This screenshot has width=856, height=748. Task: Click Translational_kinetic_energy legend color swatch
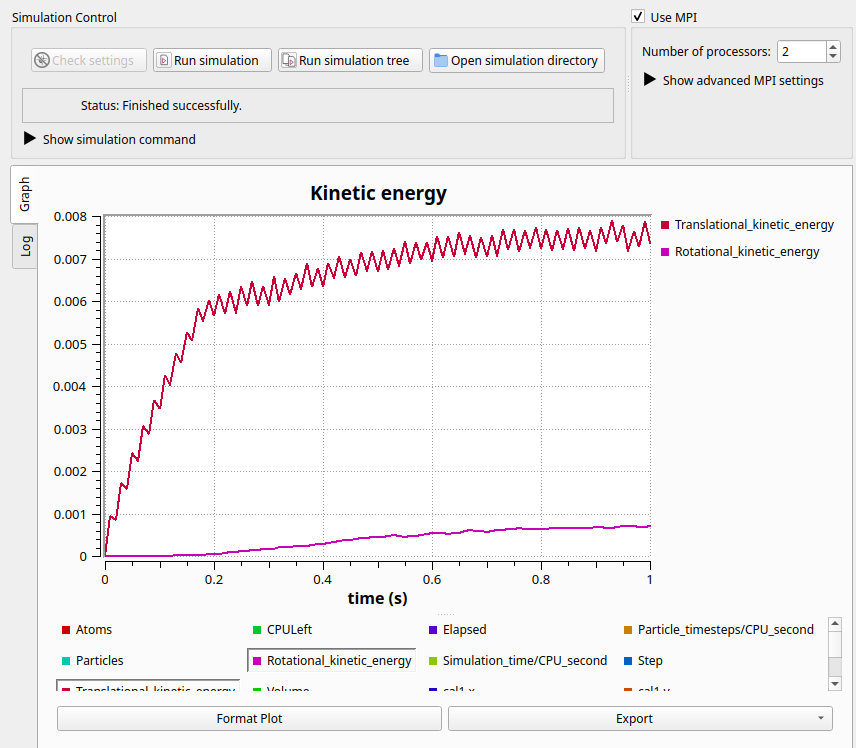coord(665,225)
